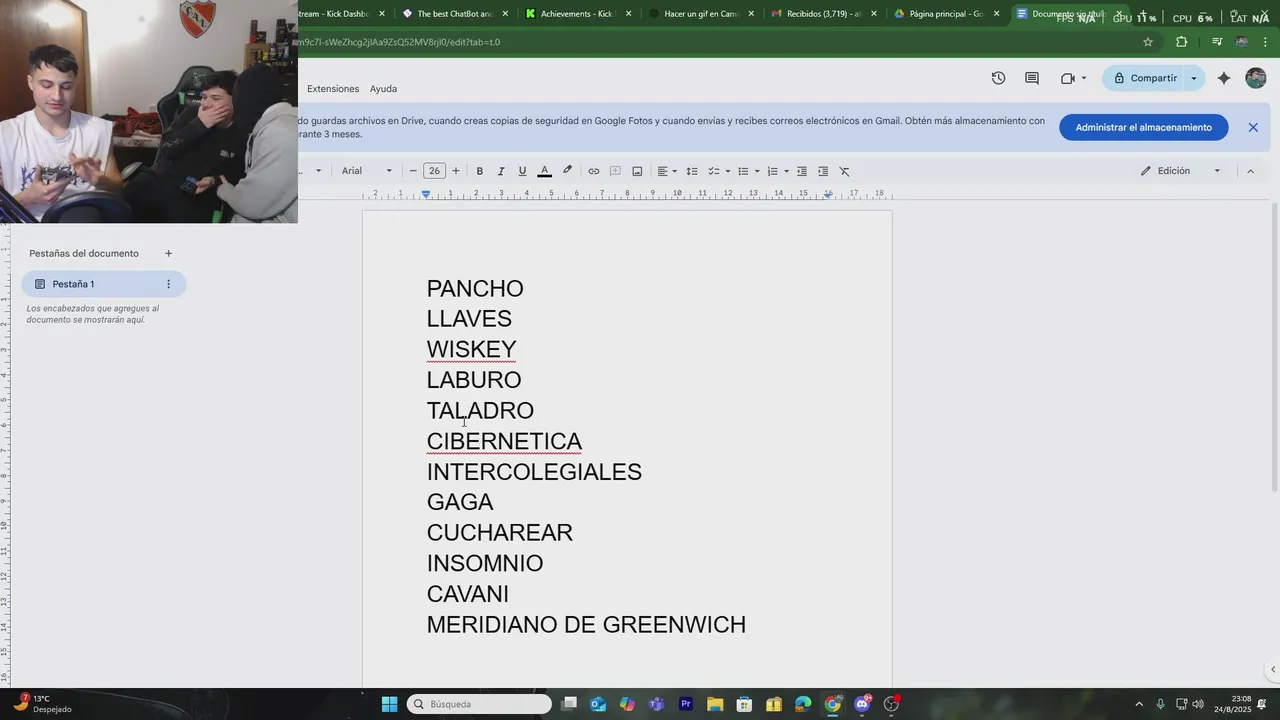Open the side panel arrow at bottom right
This screenshot has height=720, width=1280.
point(1272,669)
